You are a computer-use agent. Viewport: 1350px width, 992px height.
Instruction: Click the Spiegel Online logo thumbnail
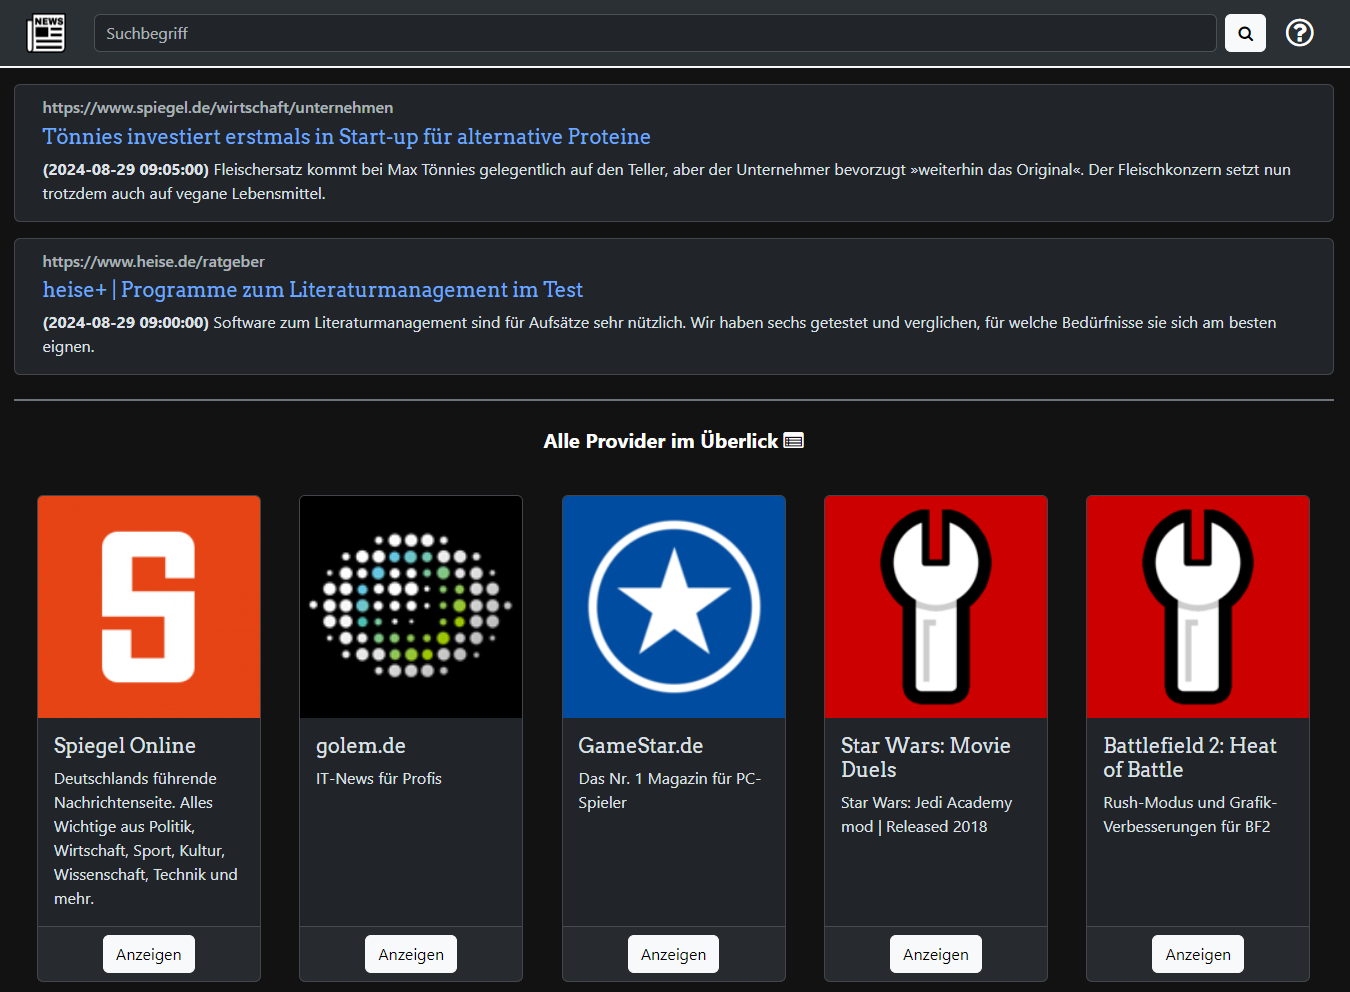pos(149,607)
